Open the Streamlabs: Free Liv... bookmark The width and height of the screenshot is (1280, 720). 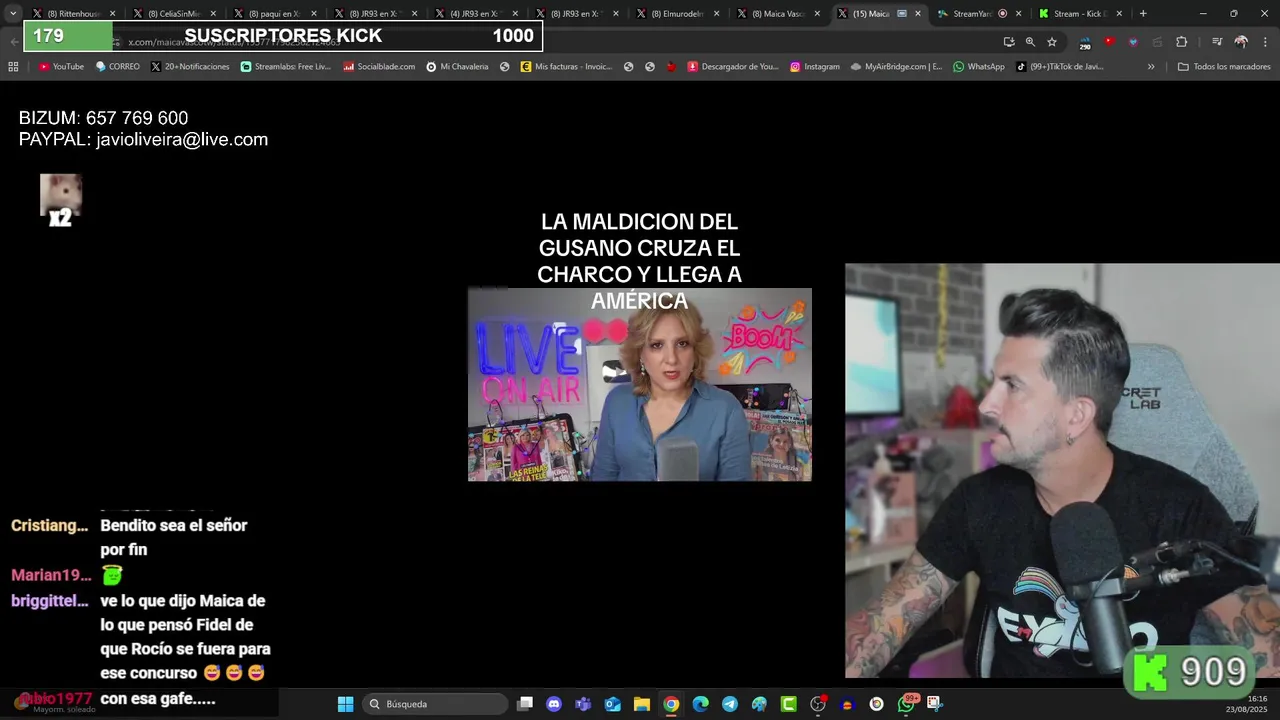[x=286, y=67]
